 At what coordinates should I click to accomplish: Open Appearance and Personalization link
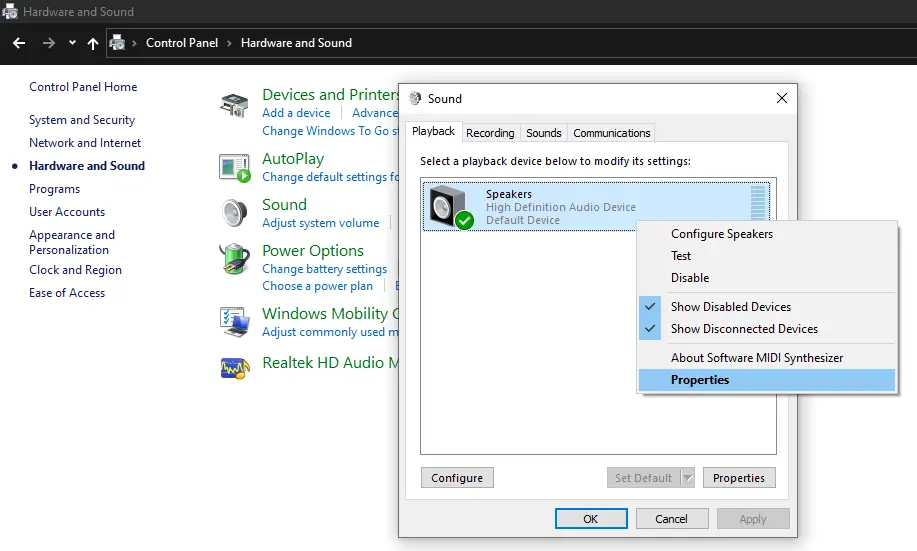[x=72, y=242]
